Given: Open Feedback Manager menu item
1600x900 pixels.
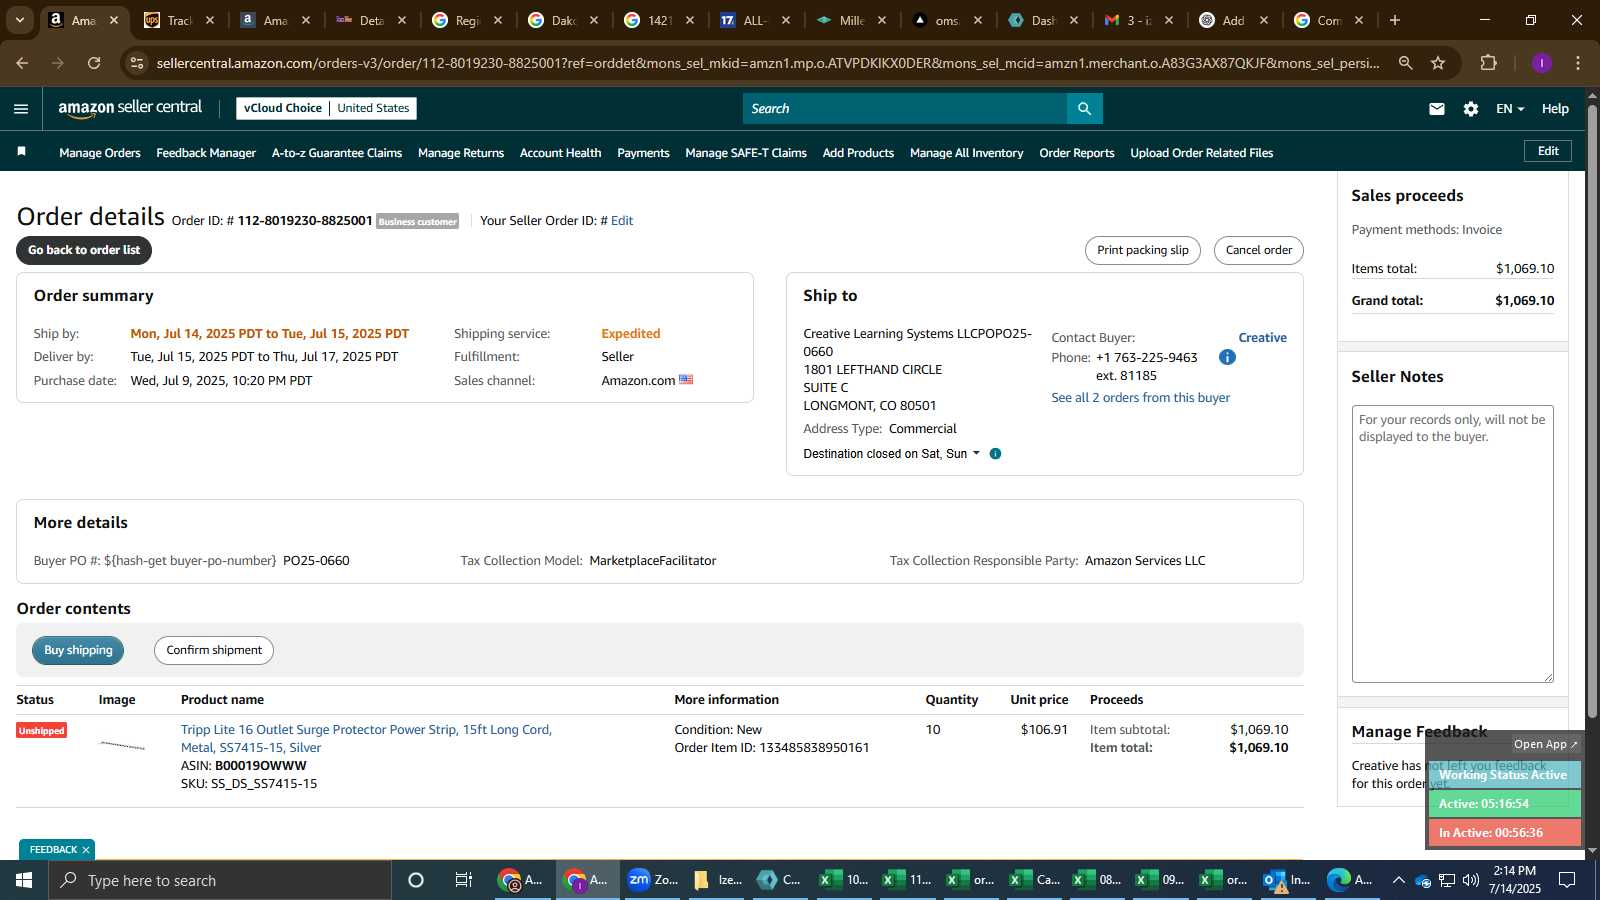Looking at the screenshot, I should [x=206, y=153].
